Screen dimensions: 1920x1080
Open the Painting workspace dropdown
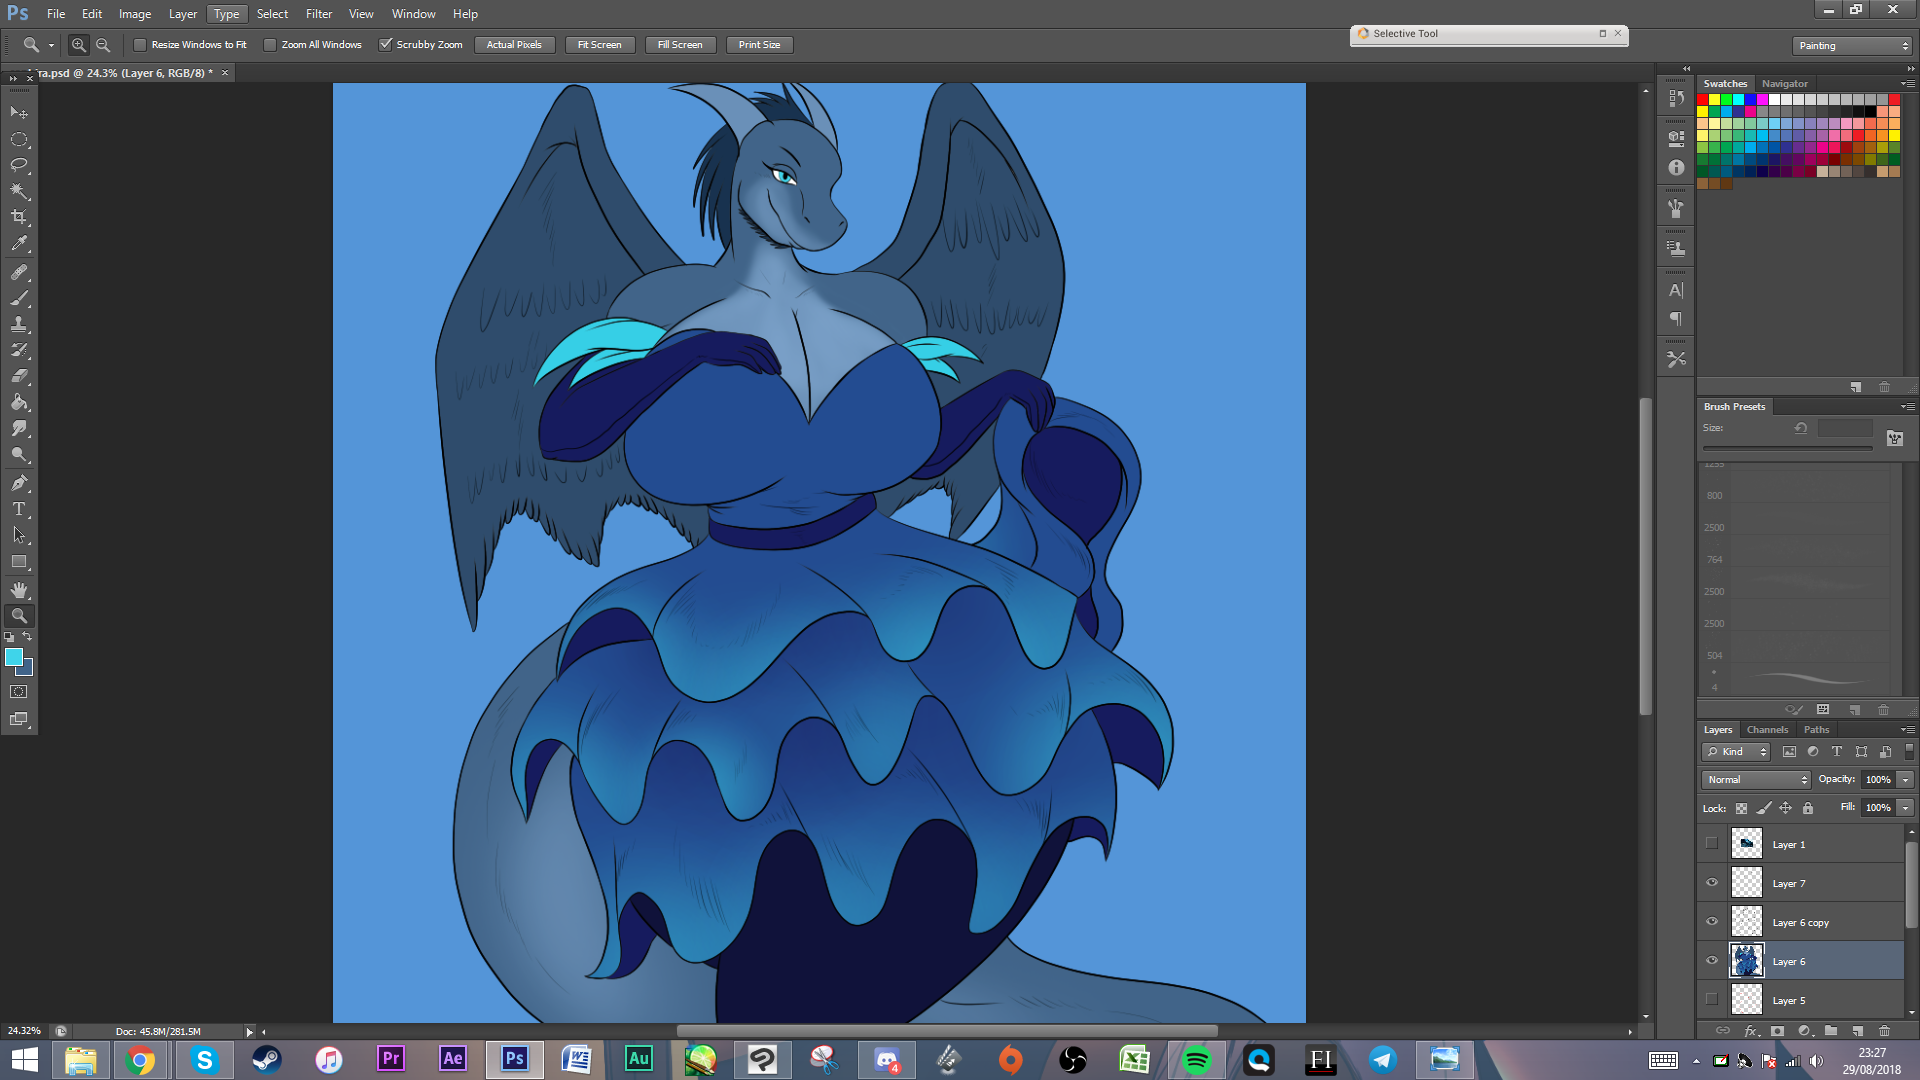1852,46
